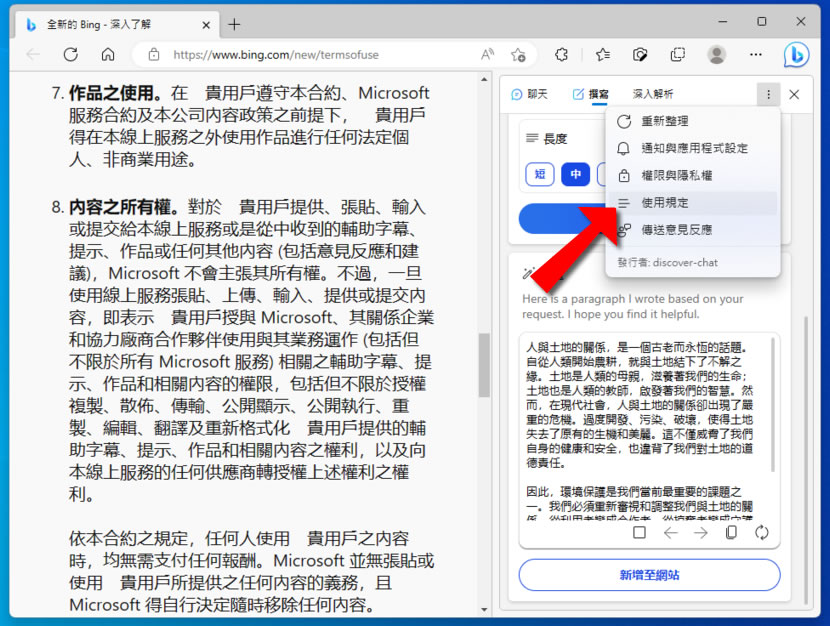Select 使用規定 menu item
This screenshot has width=830, height=626.
click(693, 203)
